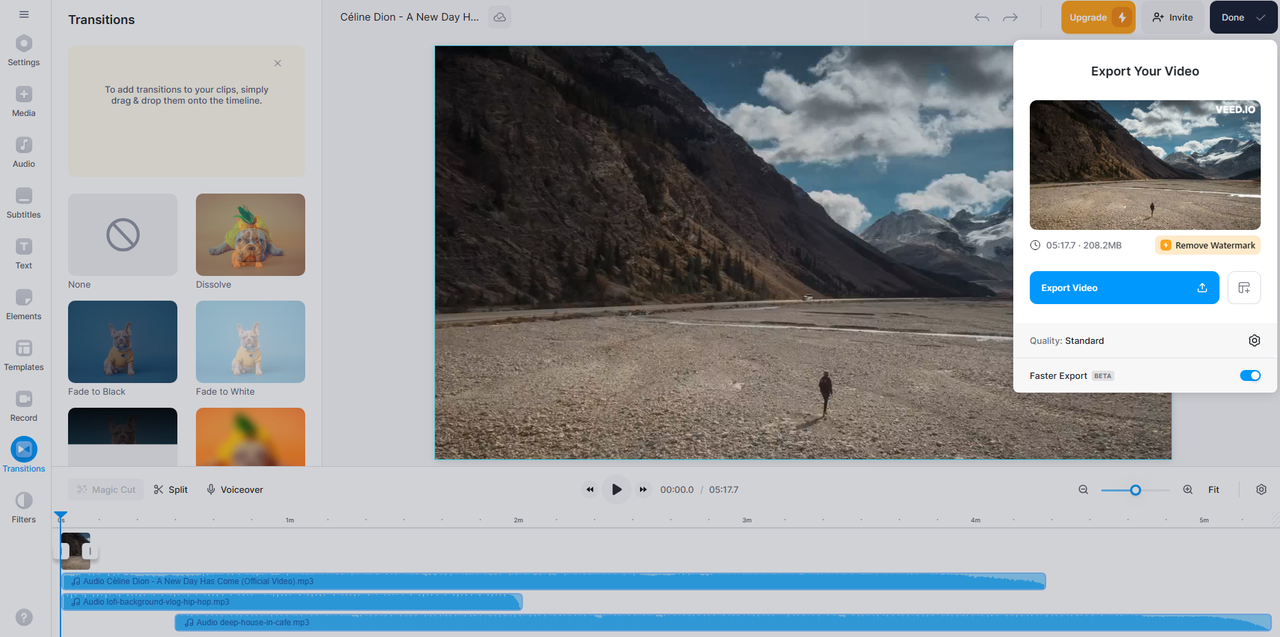Click the Quality: Standard label
This screenshot has height=637, width=1280.
point(1067,341)
